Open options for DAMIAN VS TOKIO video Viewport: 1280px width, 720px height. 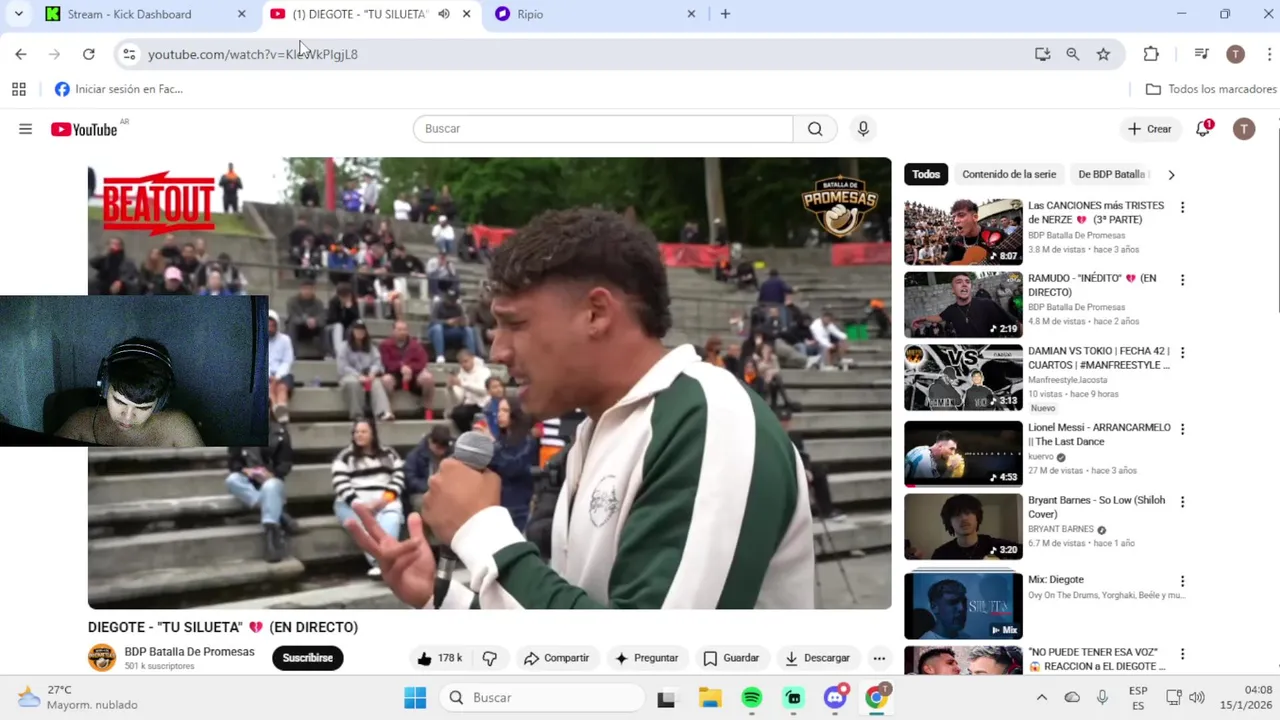(1182, 353)
